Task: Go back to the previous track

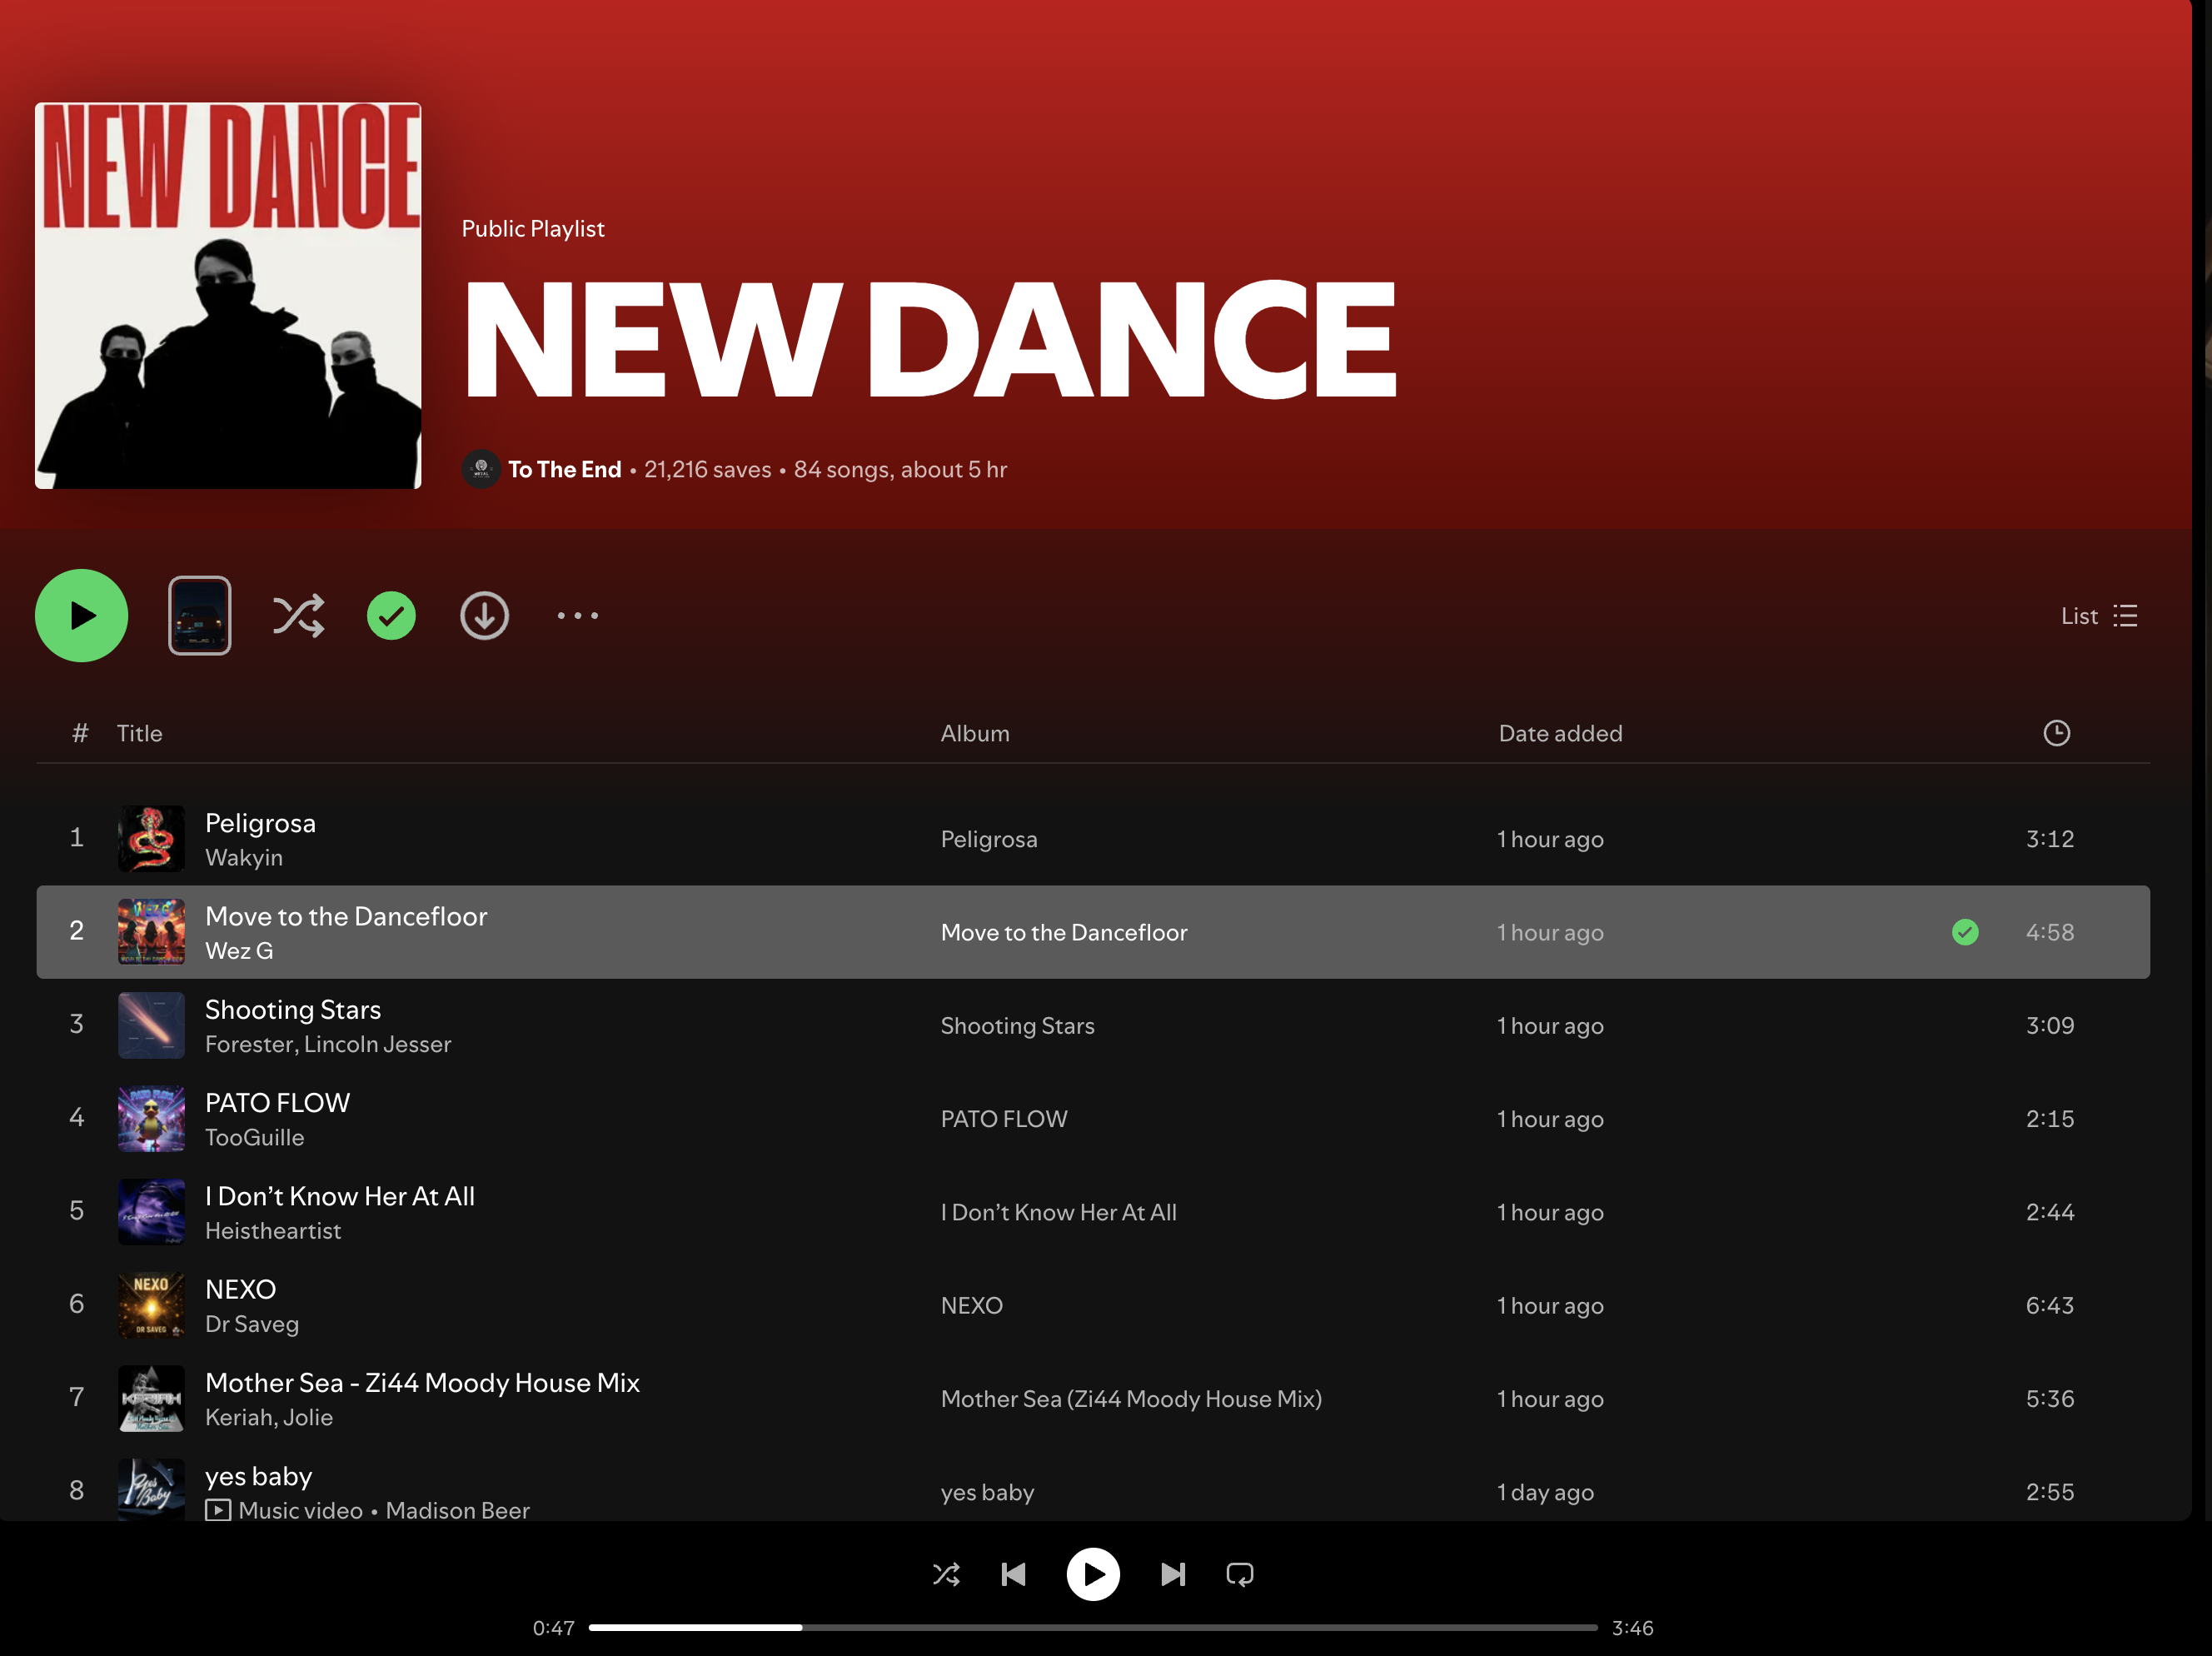Action: pyautogui.click(x=1013, y=1574)
